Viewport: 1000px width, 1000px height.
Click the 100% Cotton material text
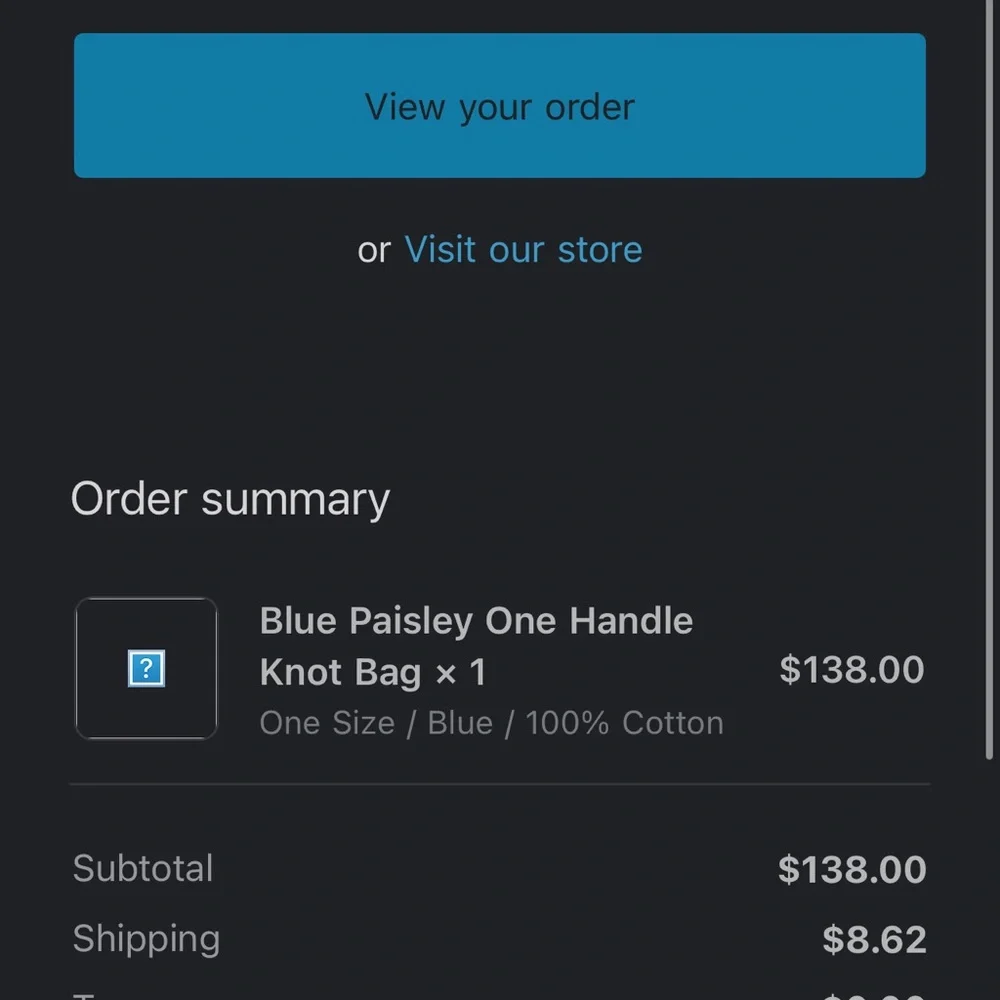(x=624, y=723)
